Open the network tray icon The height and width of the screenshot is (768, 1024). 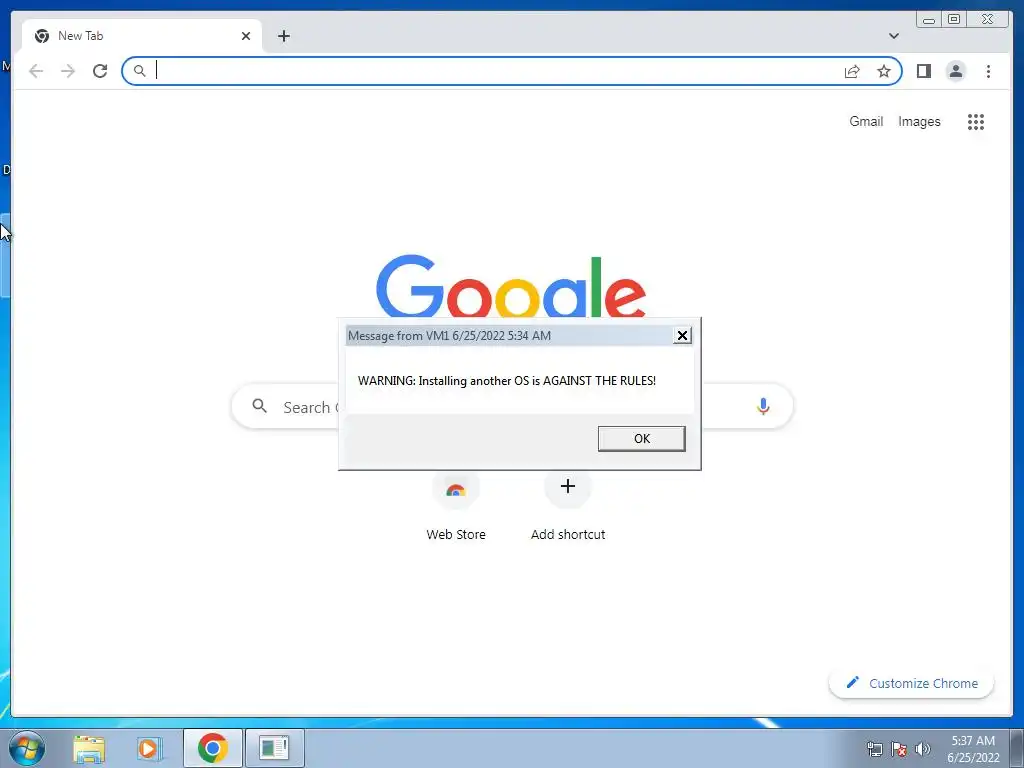874,749
